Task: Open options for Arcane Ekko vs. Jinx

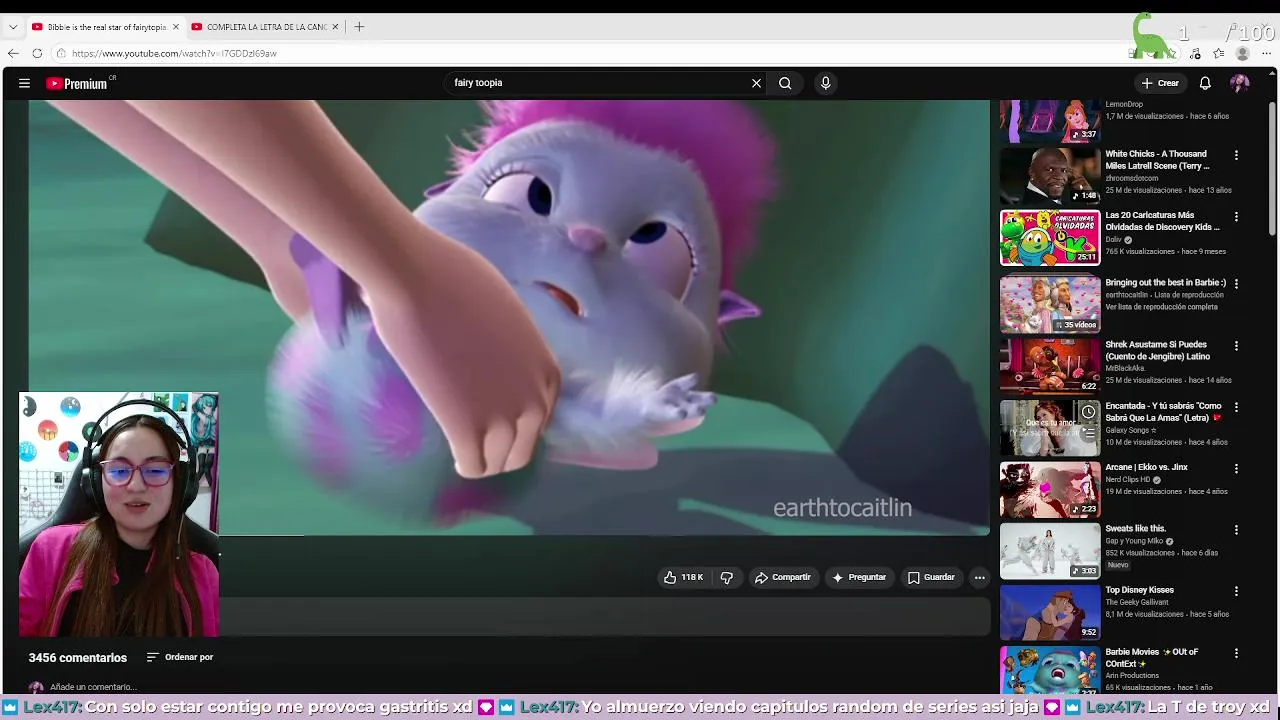Action: (x=1236, y=468)
